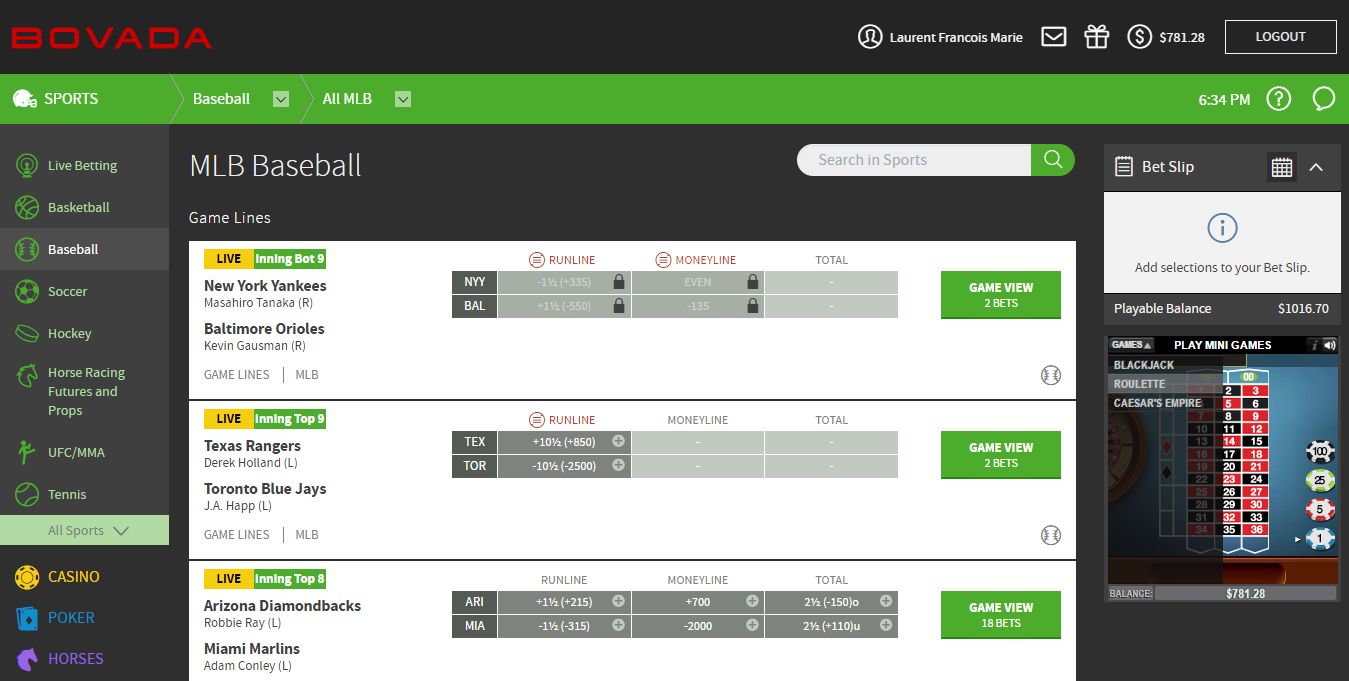Add total 2½ (-150)o to bet slip
Screen dimensions: 1349x681
pyautogui.click(x=831, y=602)
